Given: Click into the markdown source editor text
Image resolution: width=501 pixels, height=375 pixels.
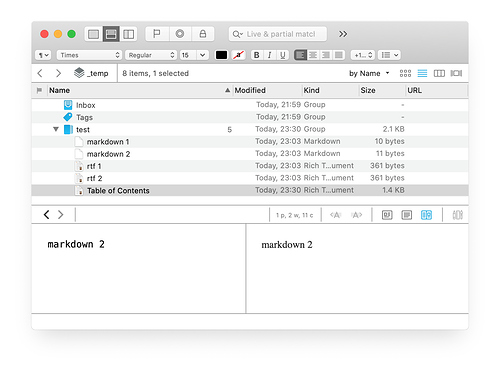Looking at the screenshot, I should [x=76, y=245].
